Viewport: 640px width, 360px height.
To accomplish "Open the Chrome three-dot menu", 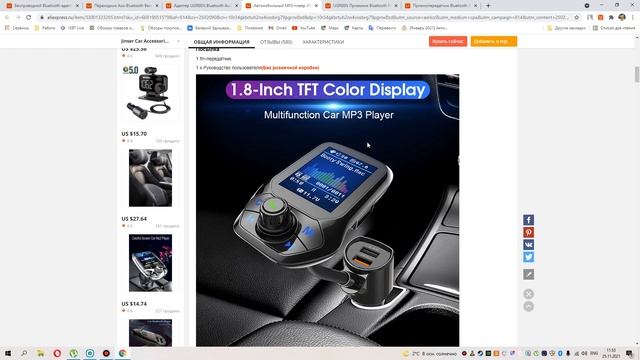I will tap(632, 18).
